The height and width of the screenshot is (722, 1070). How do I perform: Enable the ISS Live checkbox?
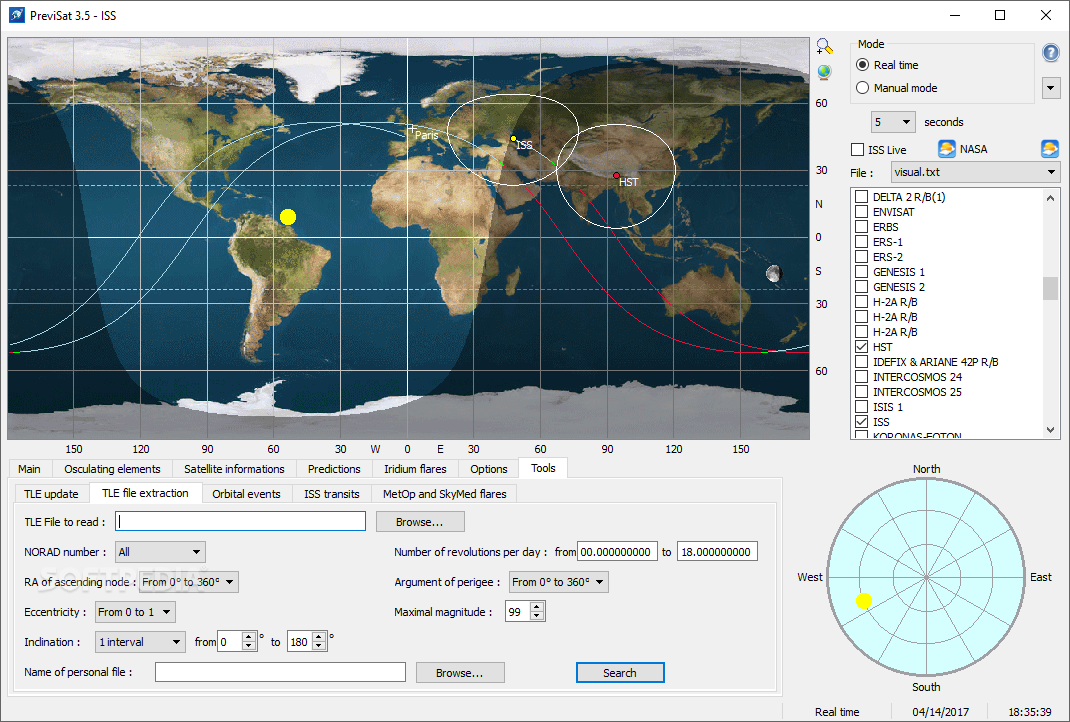point(858,149)
